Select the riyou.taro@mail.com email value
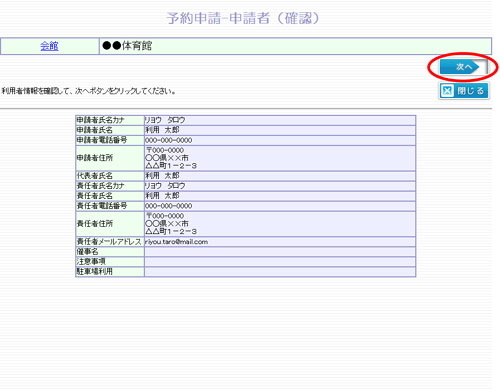Image resolution: width=500 pixels, height=390 pixels. 176,242
